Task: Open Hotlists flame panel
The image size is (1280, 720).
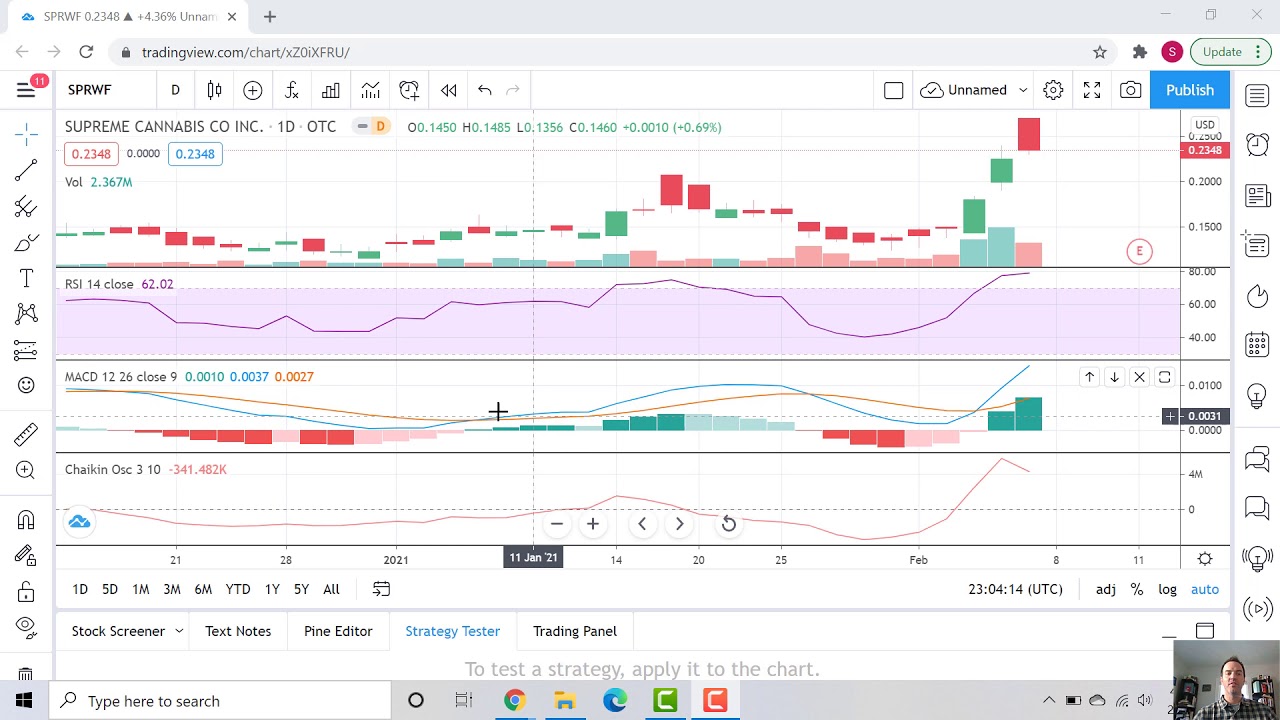Action: (1257, 296)
